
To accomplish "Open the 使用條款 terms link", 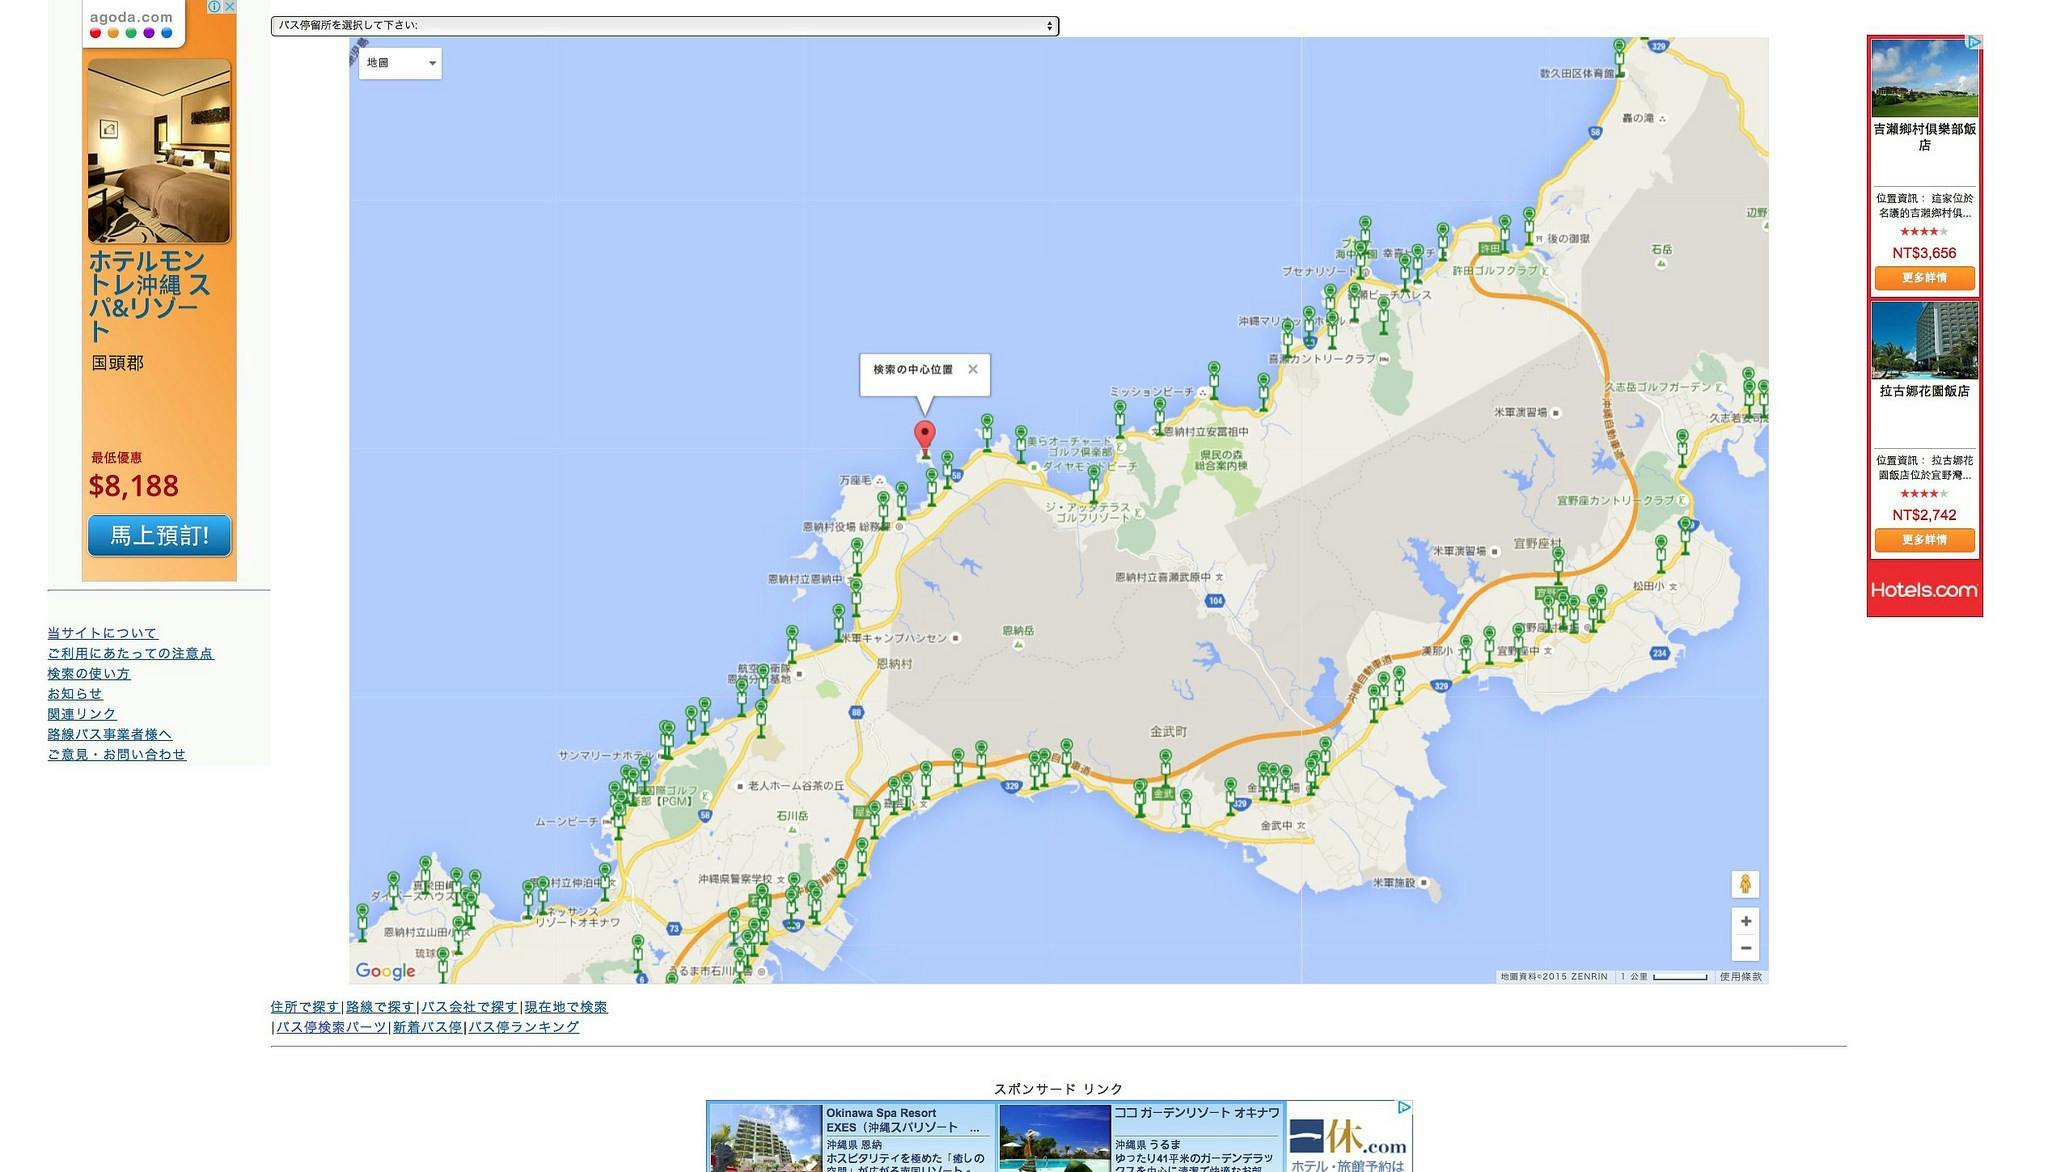I will pos(1740,977).
